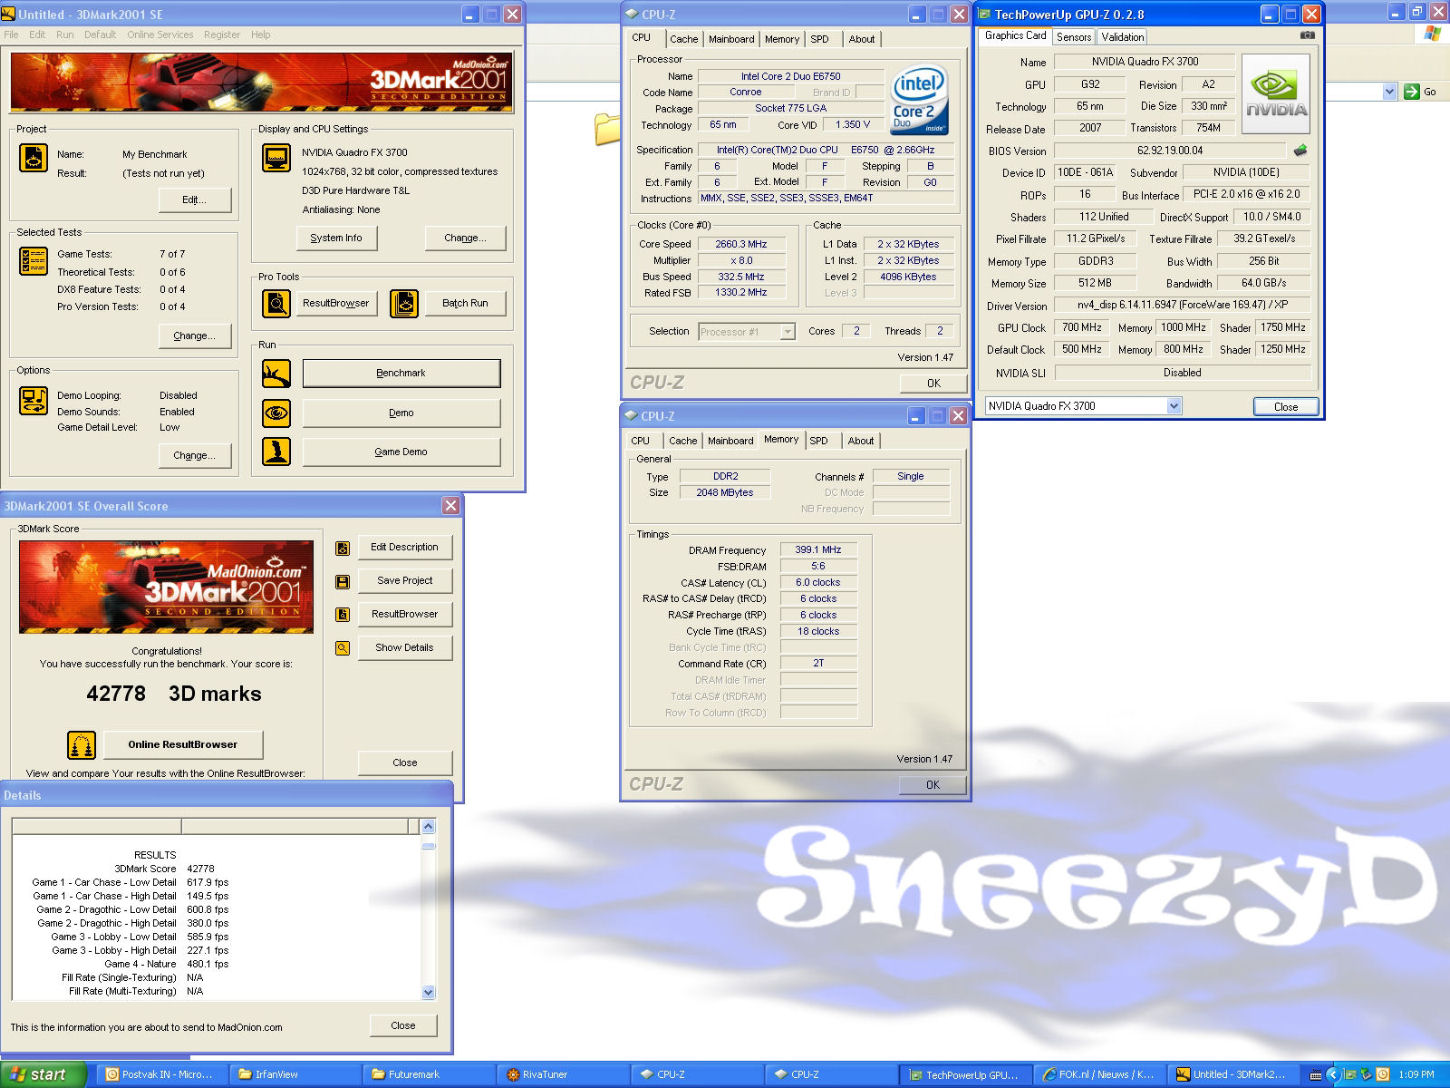Viewport: 1450px width, 1088px height.
Task: Click the CPU-Z DRAM Frequency value field
Action: tap(818, 550)
